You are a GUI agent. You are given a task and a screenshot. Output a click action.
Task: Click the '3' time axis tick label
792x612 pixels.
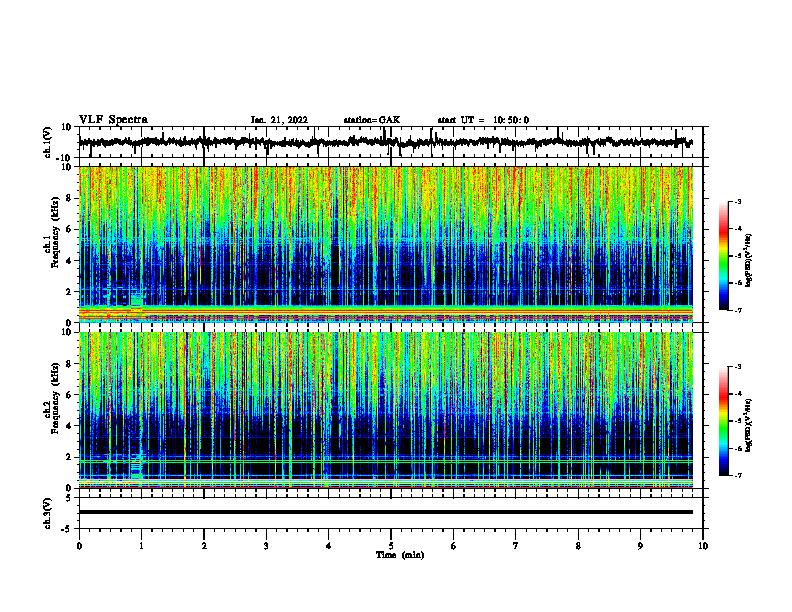pyautogui.click(x=266, y=546)
